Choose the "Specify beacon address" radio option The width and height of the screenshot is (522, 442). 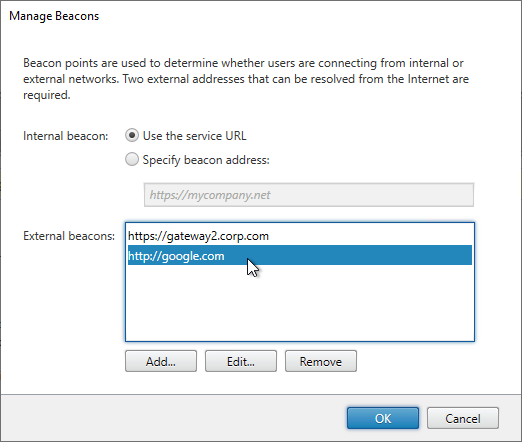tap(132, 159)
